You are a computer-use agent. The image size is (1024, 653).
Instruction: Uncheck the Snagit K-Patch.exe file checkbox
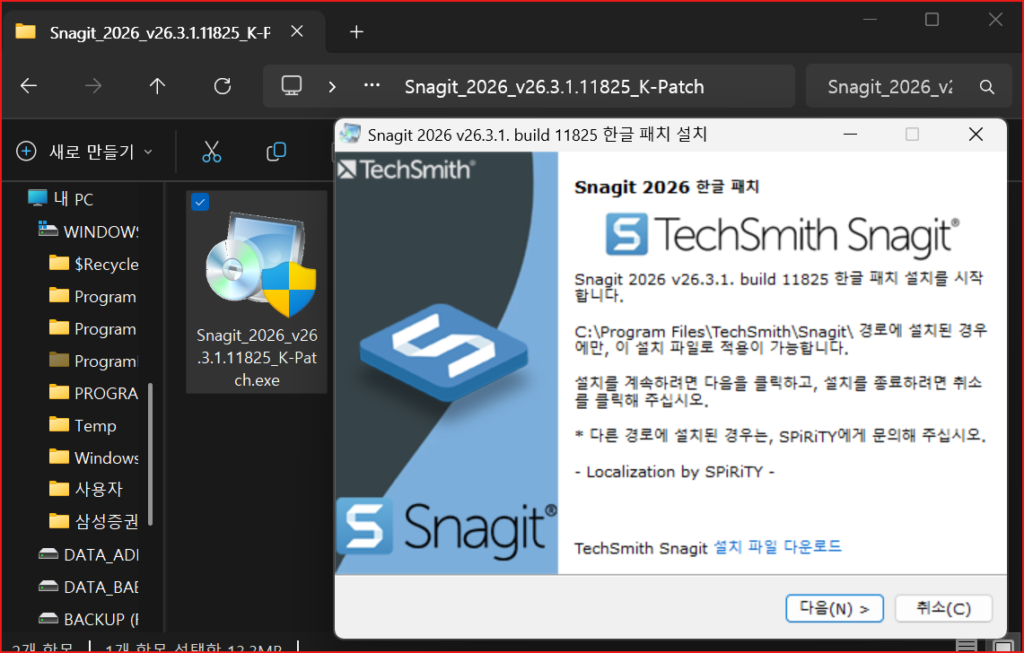pyautogui.click(x=200, y=202)
